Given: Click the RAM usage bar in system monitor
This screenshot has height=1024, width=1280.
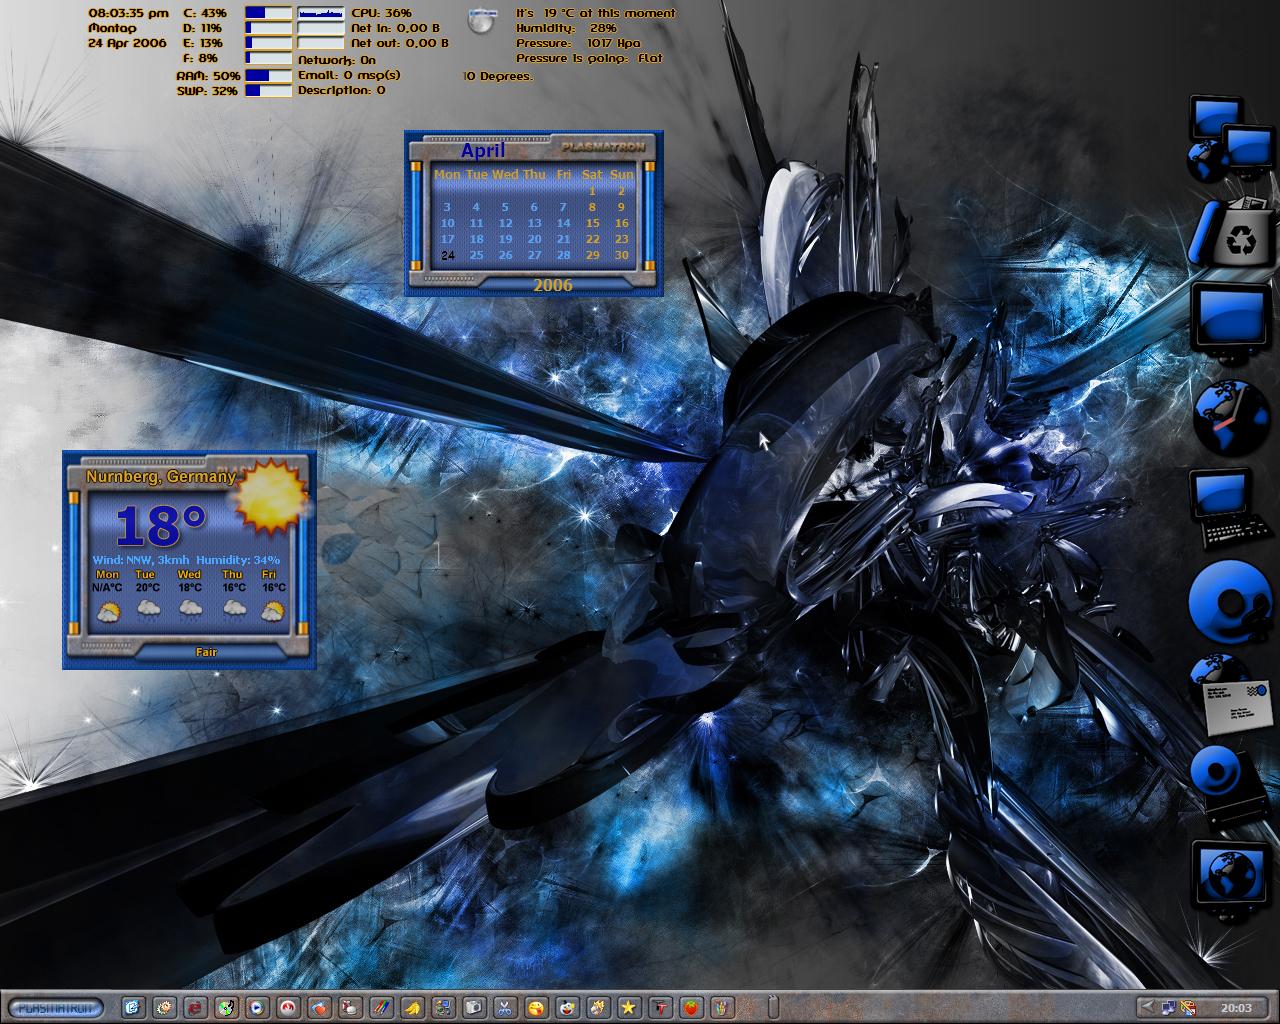Looking at the screenshot, I should 268,75.
